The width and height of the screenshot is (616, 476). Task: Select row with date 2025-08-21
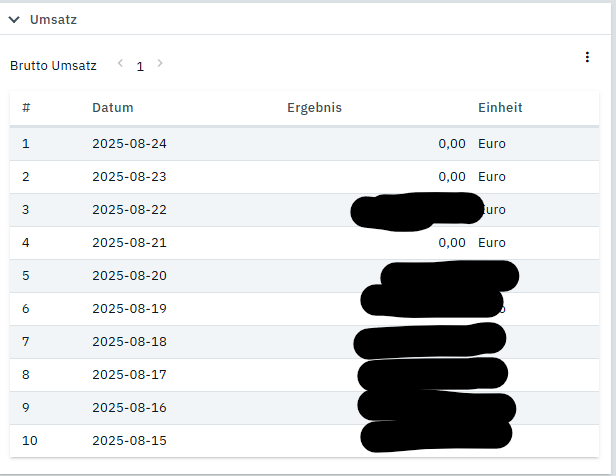[304, 243]
